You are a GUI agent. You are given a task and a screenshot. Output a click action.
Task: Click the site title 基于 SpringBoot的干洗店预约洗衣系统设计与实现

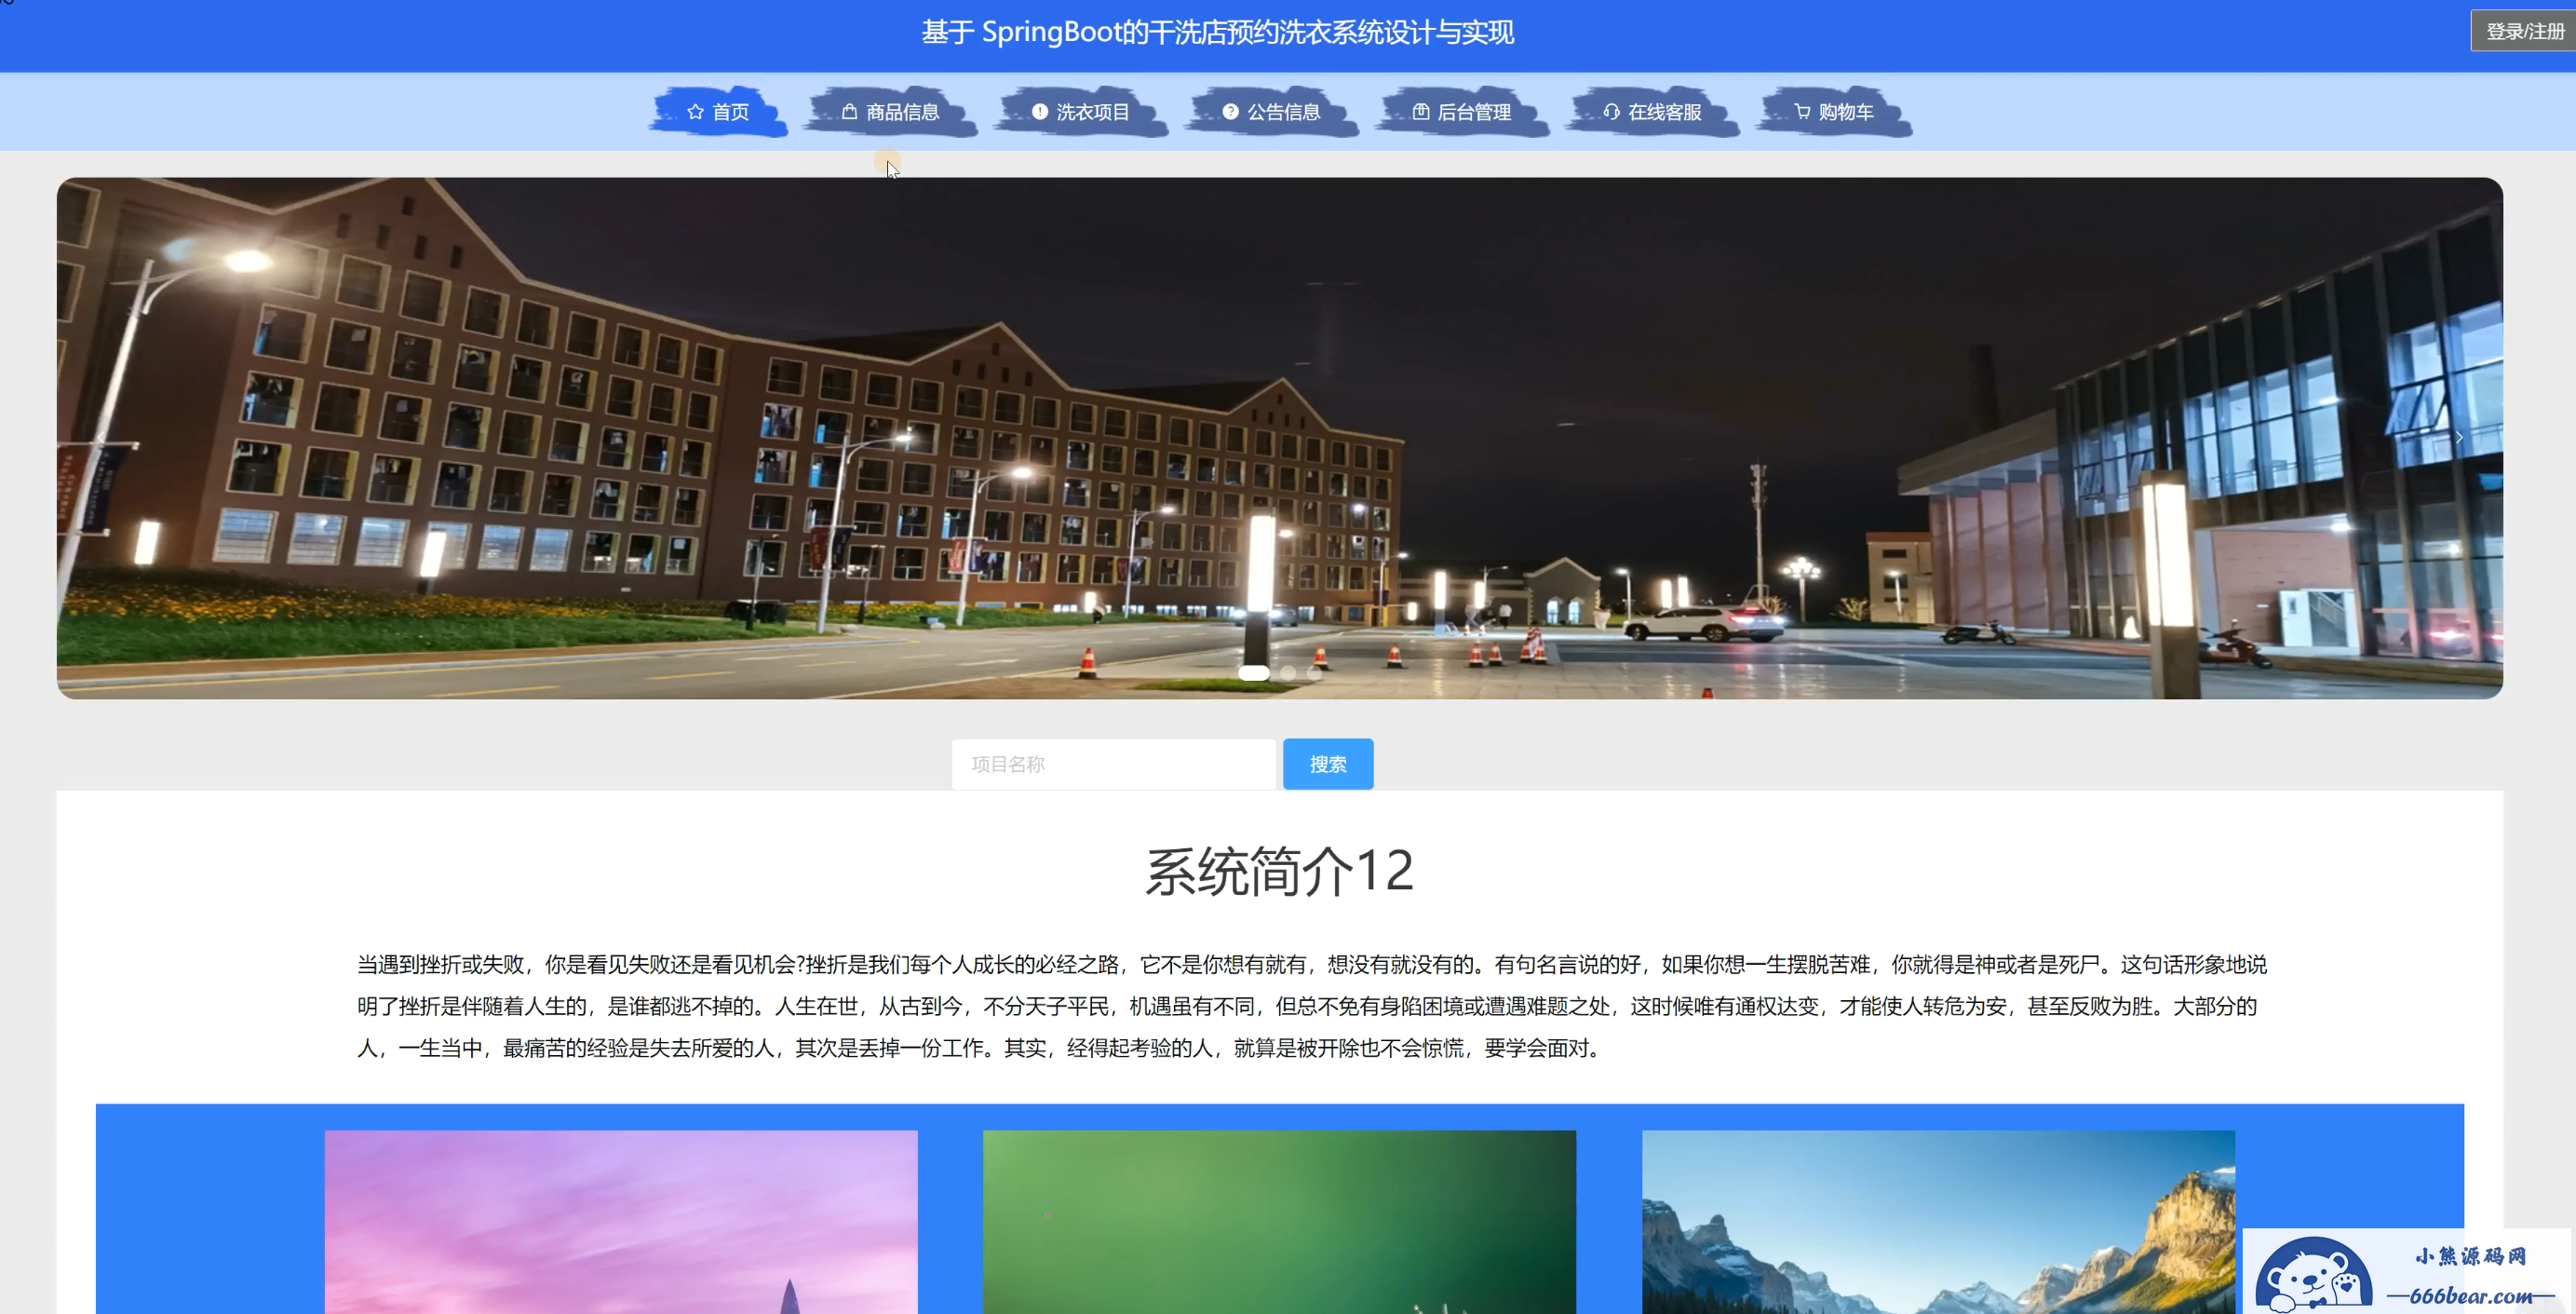pos(1217,33)
